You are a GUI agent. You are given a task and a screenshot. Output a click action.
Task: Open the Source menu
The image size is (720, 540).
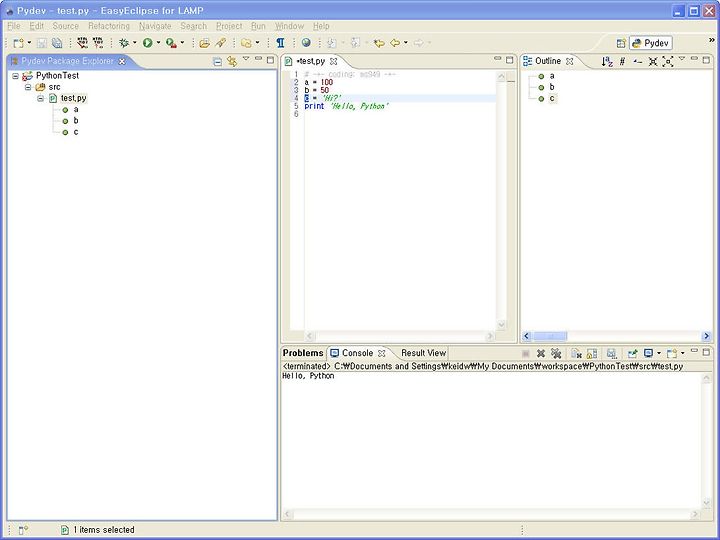[x=66, y=26]
